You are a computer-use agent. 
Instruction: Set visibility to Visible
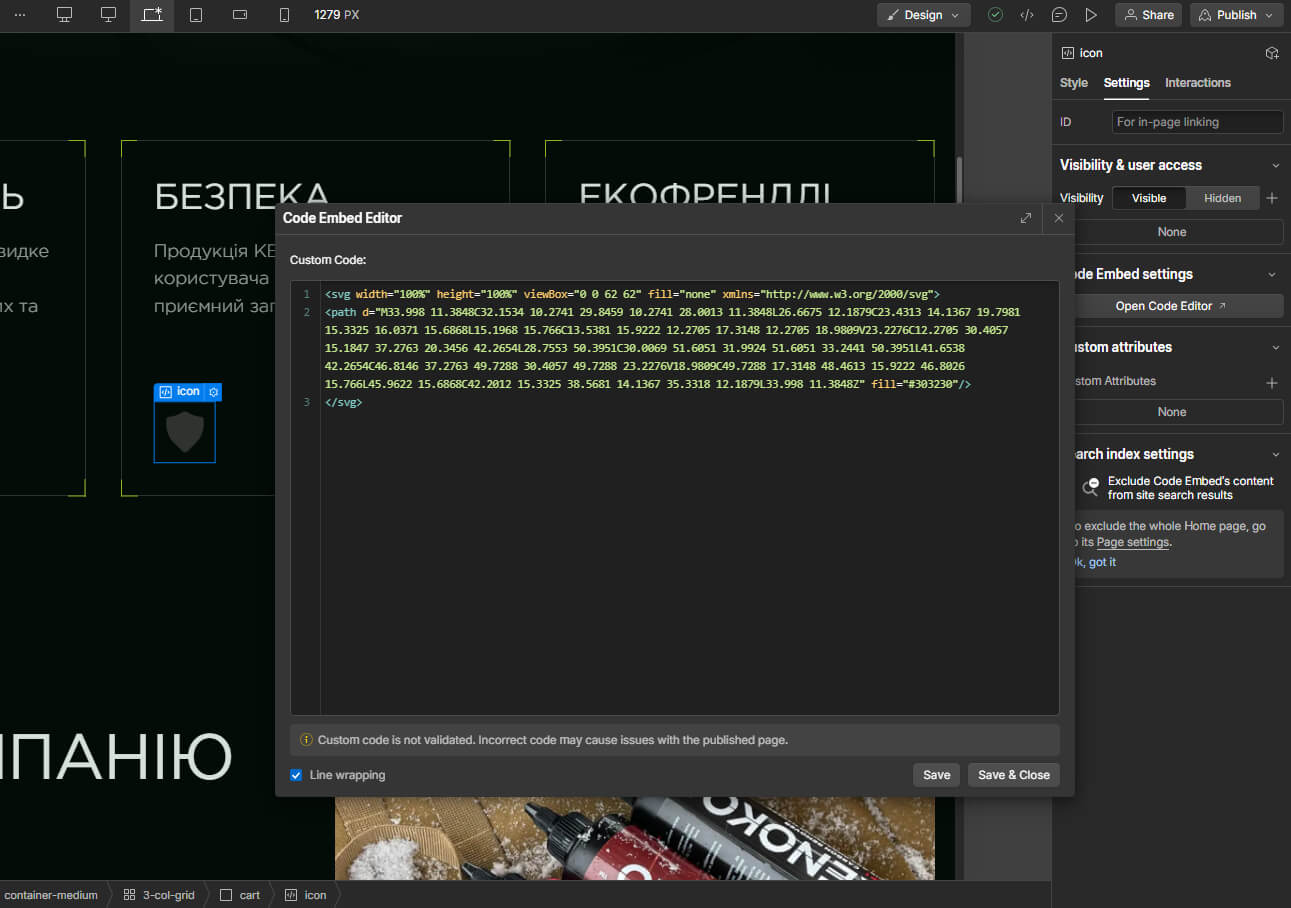1149,198
